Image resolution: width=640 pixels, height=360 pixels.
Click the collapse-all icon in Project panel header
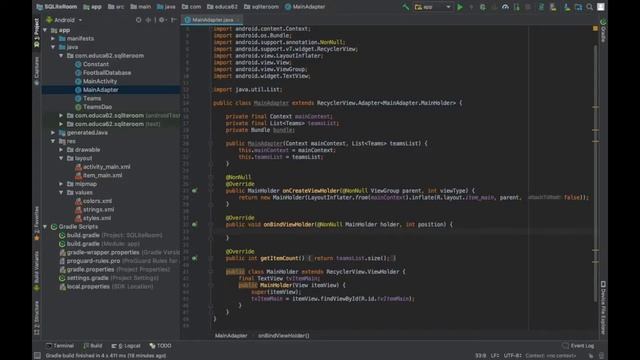[148, 20]
